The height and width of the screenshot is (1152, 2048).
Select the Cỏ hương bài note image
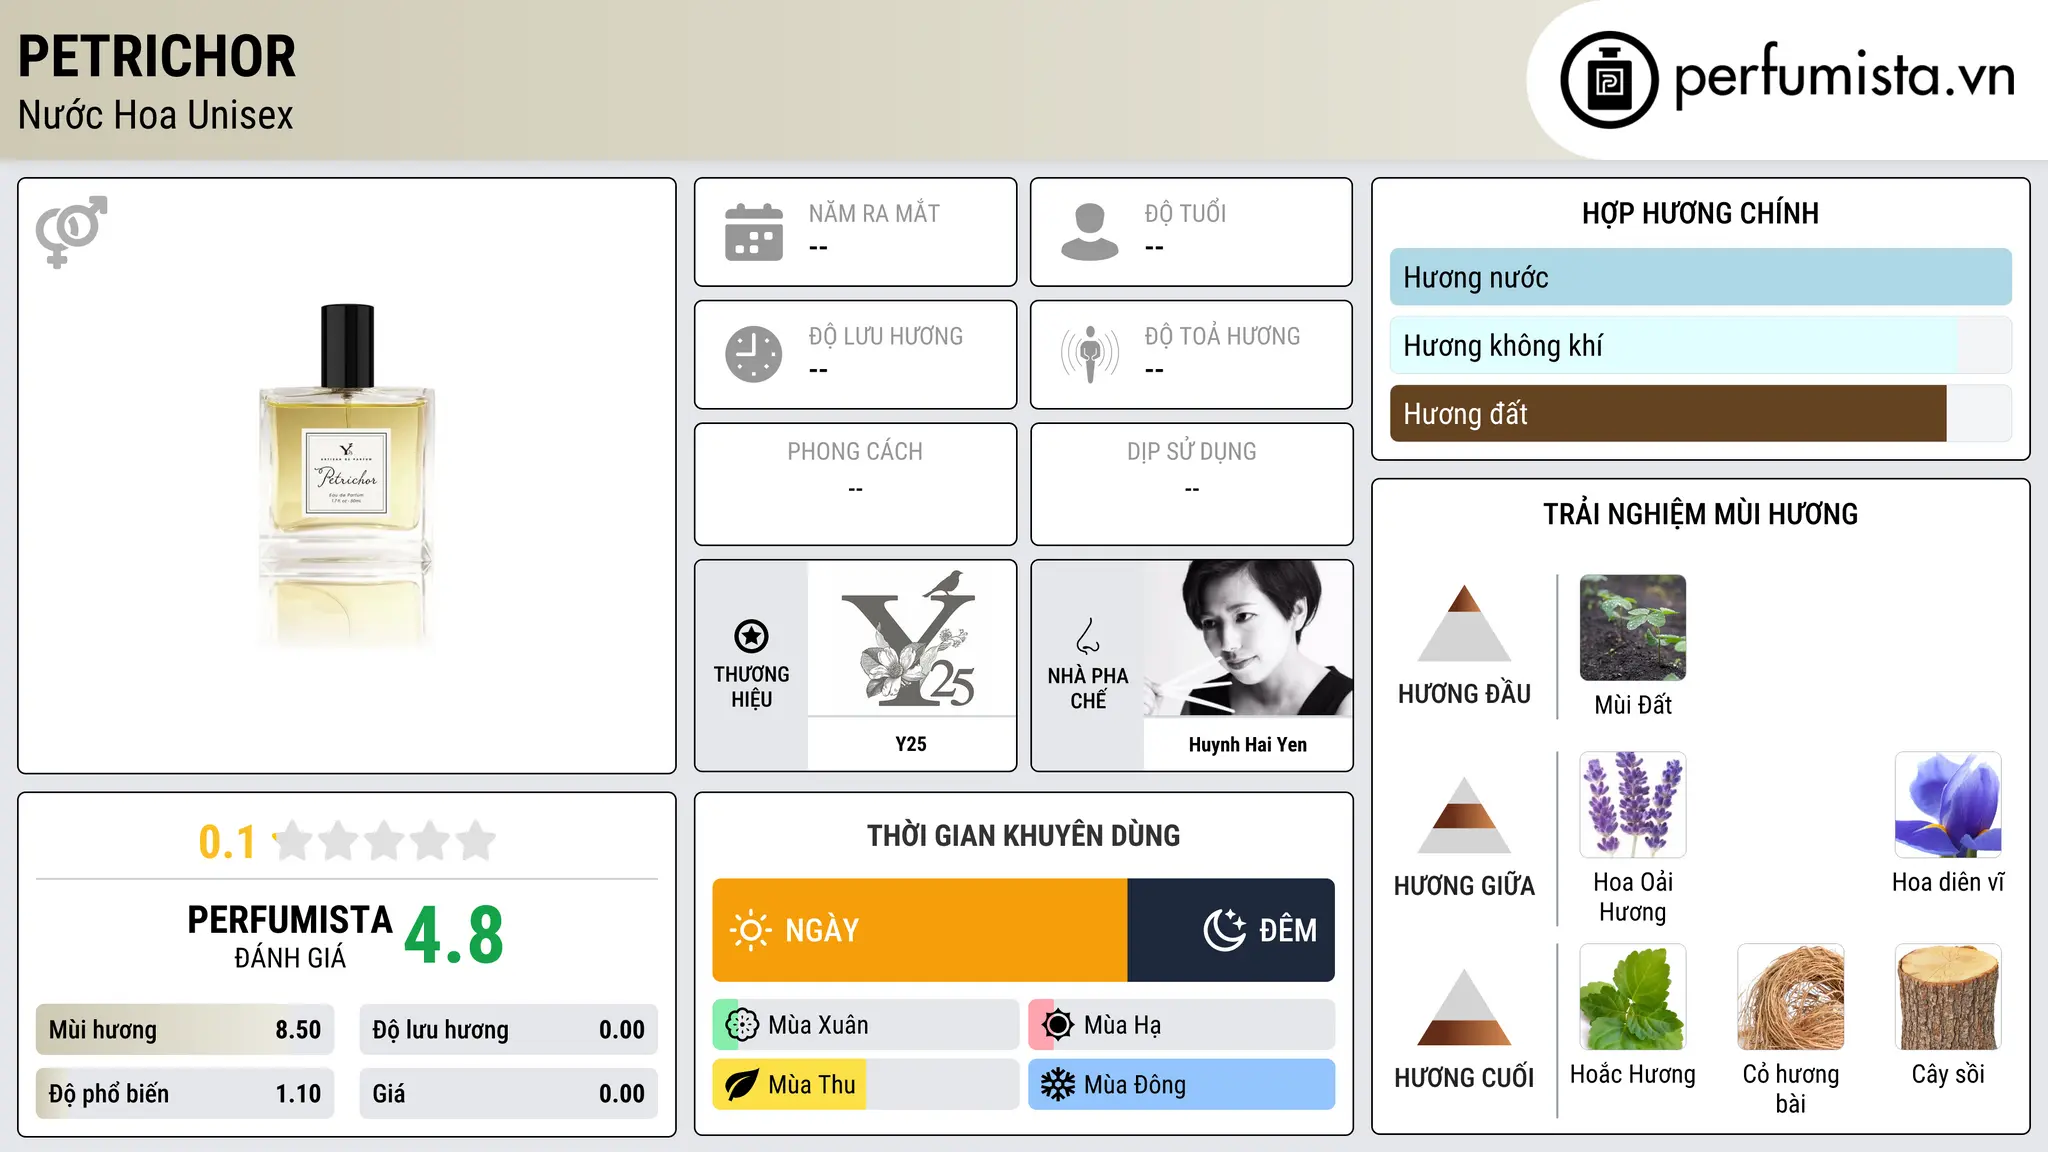tap(1791, 997)
